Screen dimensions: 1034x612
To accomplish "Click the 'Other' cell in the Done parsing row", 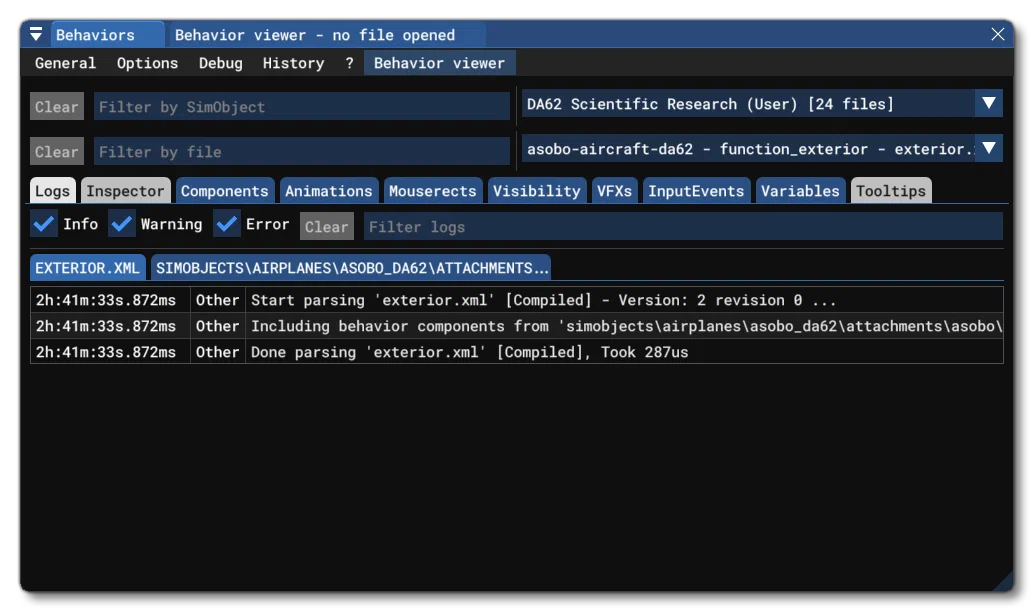I will coord(218,352).
